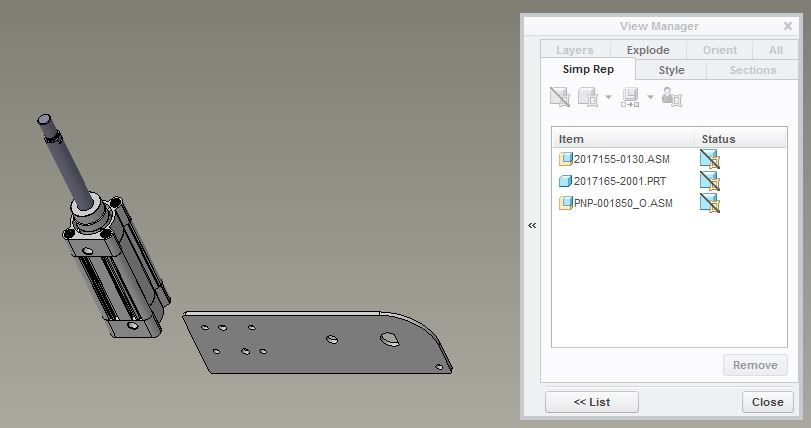Click the excluded status icon for 2017155-0130.ASM
Image resolution: width=811 pixels, height=428 pixels.
coord(710,159)
